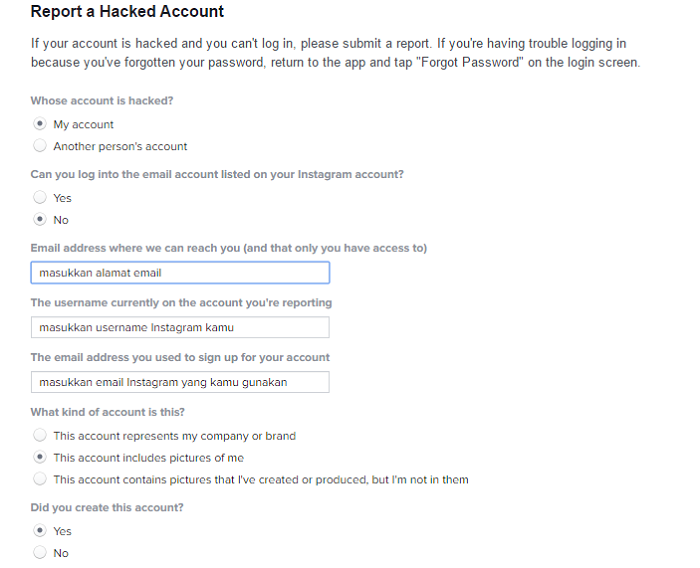The width and height of the screenshot is (700, 568).
Task: Click the "email address you used to sign up" label
Action: (180, 357)
